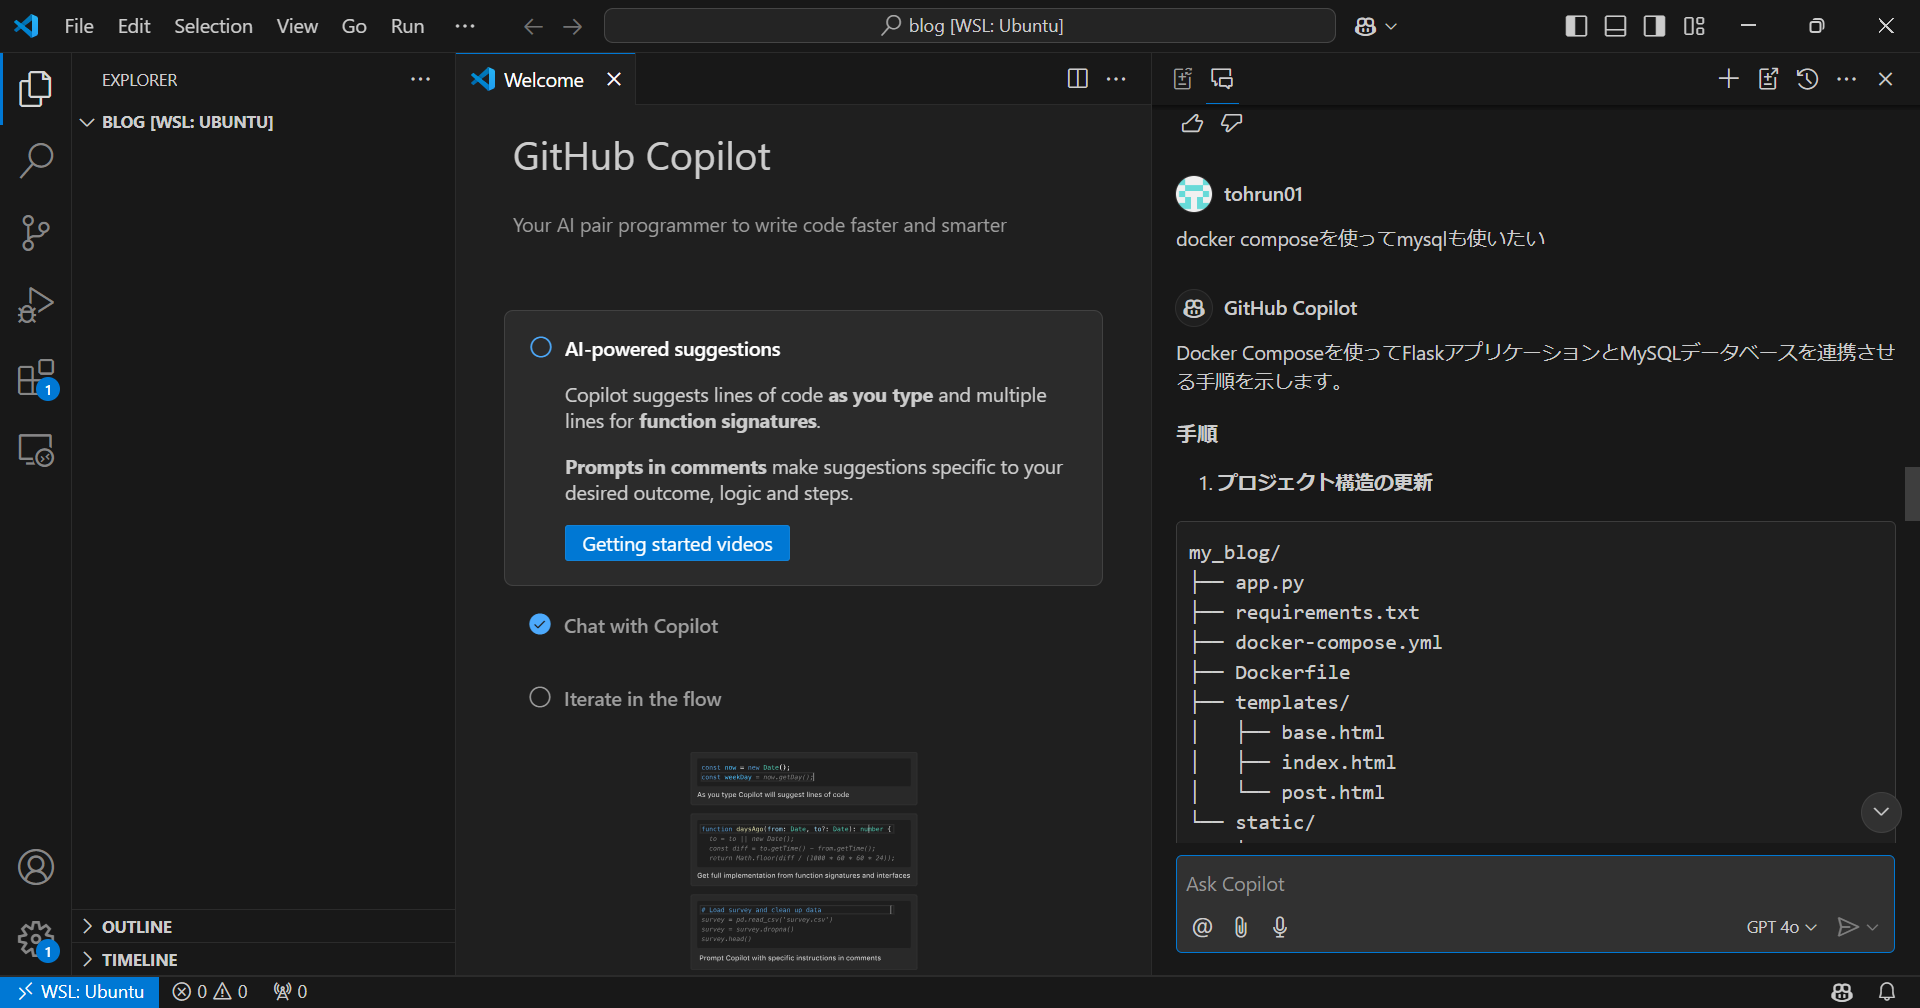The width and height of the screenshot is (1920, 1008).
Task: Send the Copilot chat message
Action: (x=1848, y=927)
